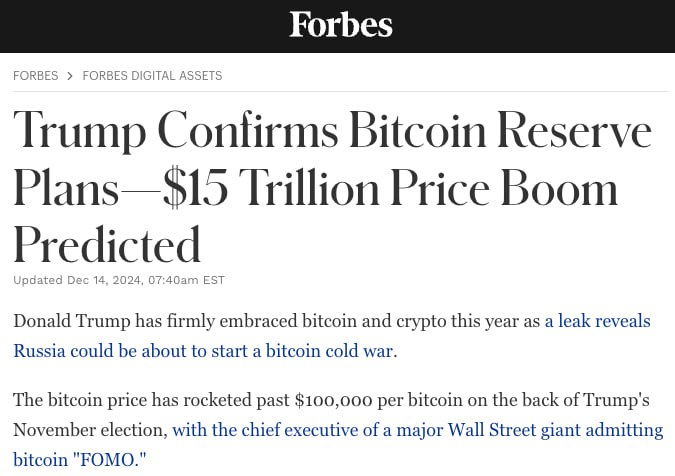The width and height of the screenshot is (675, 476).
Task: Click the 'Dec 14, 2024' date text
Action: [x=104, y=281]
